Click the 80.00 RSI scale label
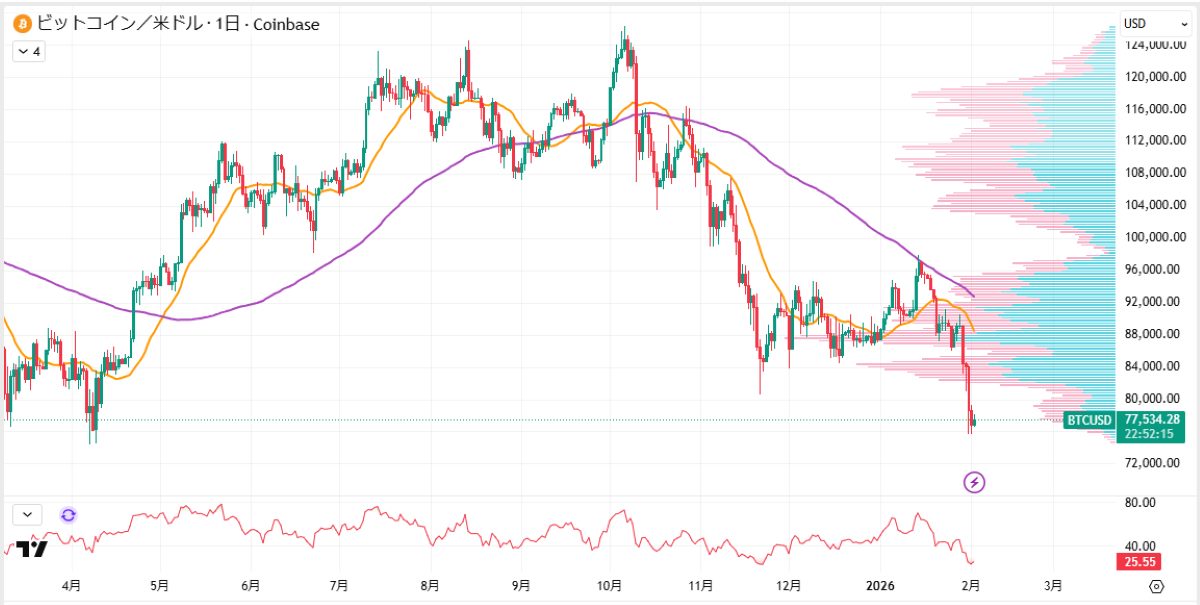1200x605 pixels. point(1141,502)
